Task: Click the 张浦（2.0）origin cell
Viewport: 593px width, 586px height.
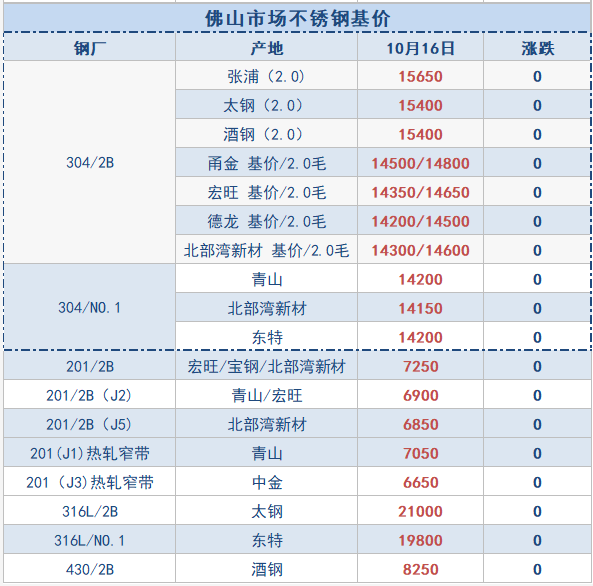Action: [x=267, y=76]
